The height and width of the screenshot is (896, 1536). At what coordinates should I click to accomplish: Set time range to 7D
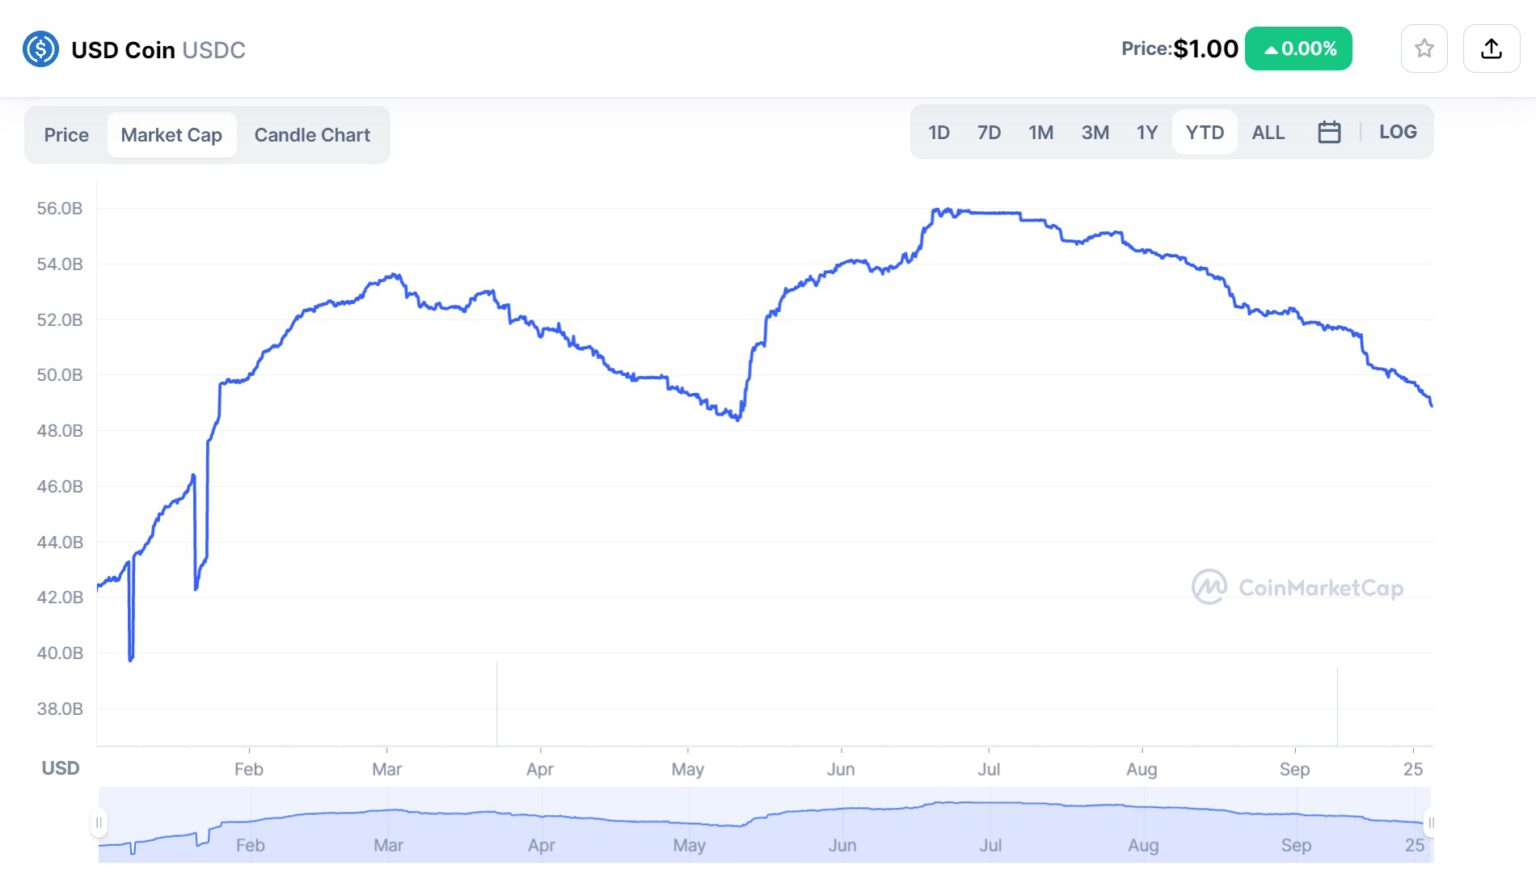(988, 132)
